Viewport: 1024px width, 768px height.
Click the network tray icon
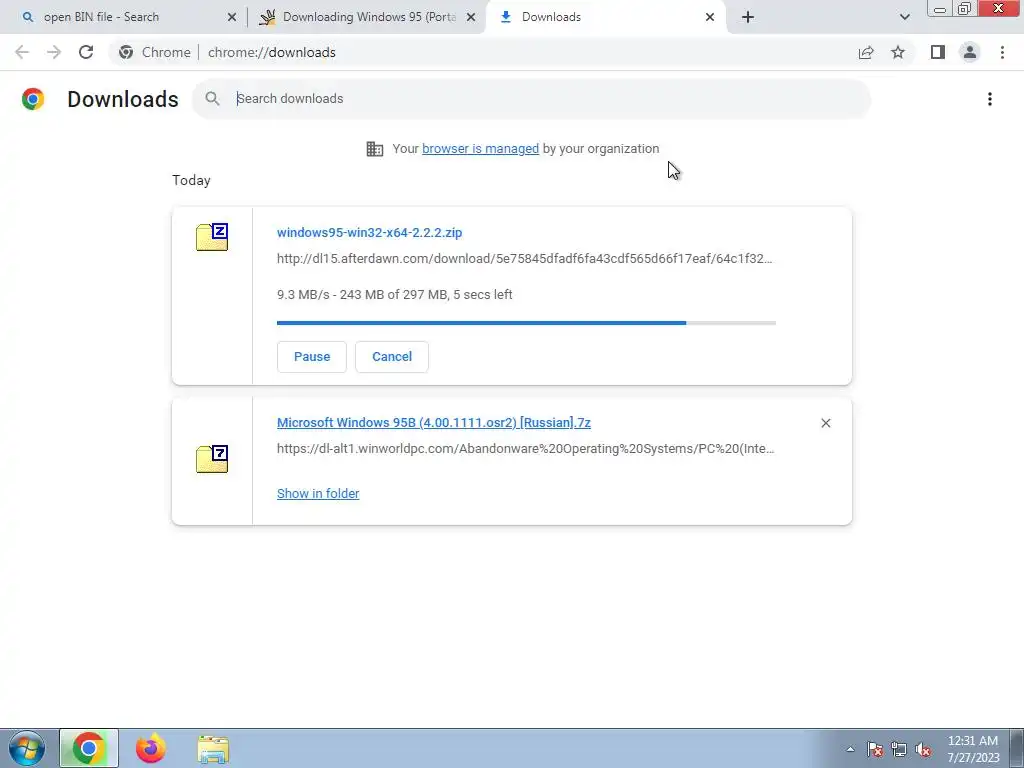899,749
